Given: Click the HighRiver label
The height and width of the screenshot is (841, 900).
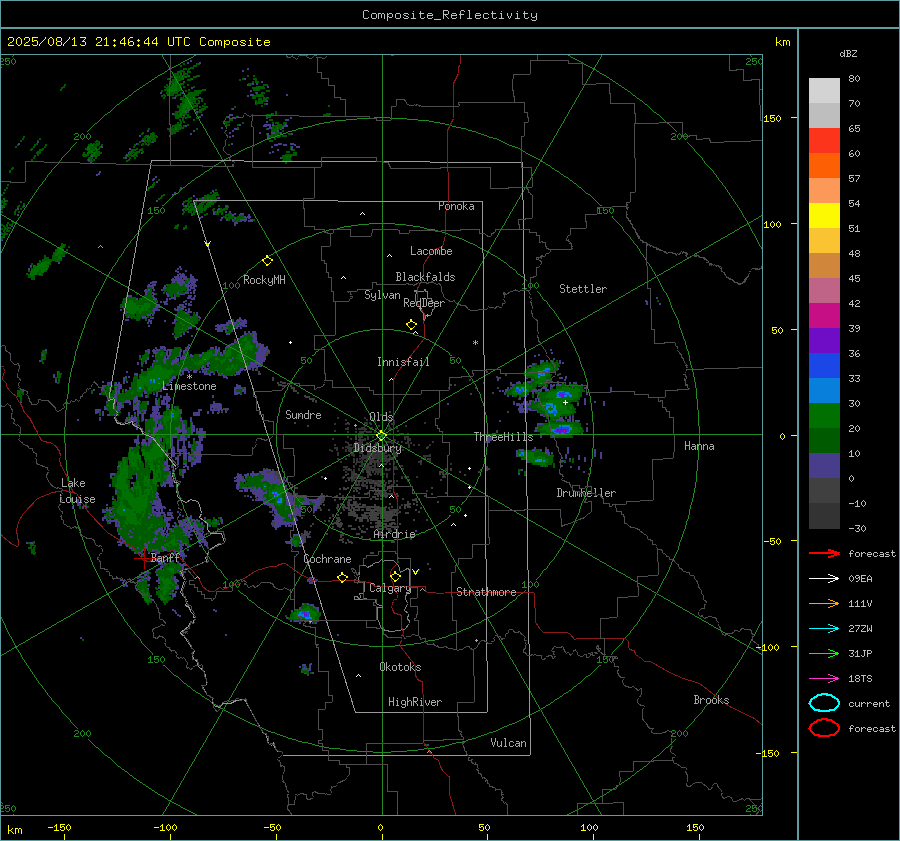Looking at the screenshot, I should [x=415, y=702].
